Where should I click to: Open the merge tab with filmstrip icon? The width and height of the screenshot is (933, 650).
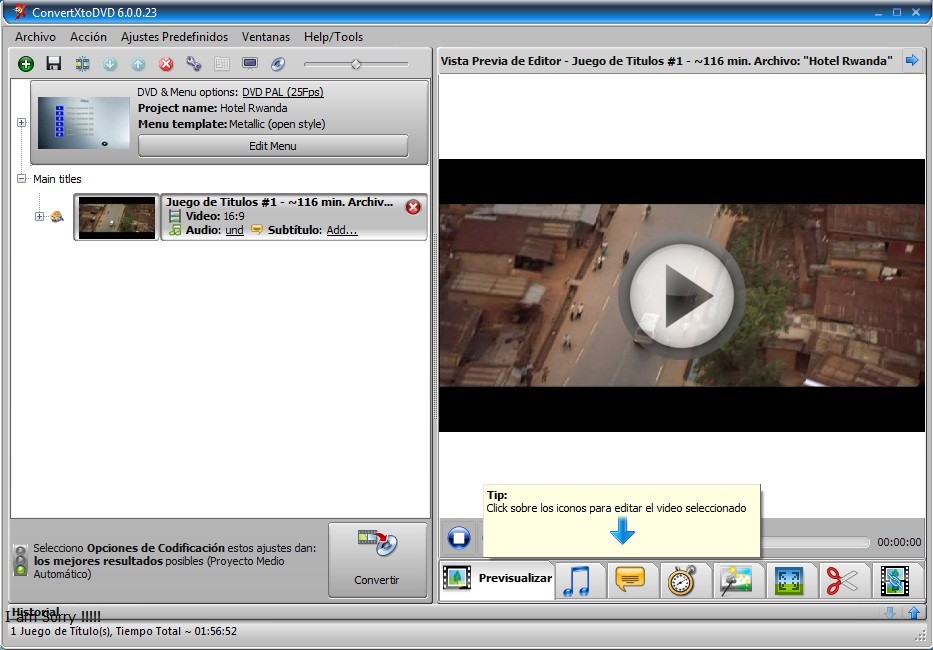[894, 581]
